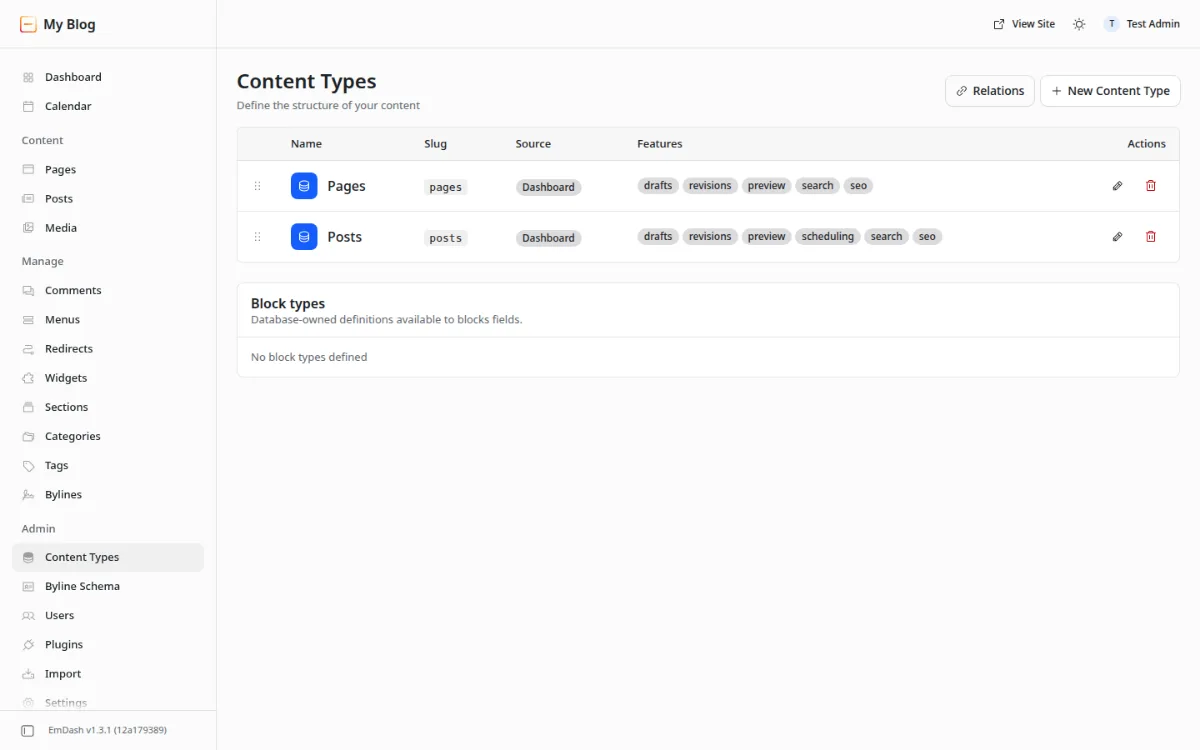Click the Features column header
The width and height of the screenshot is (1200, 750).
pyautogui.click(x=660, y=144)
